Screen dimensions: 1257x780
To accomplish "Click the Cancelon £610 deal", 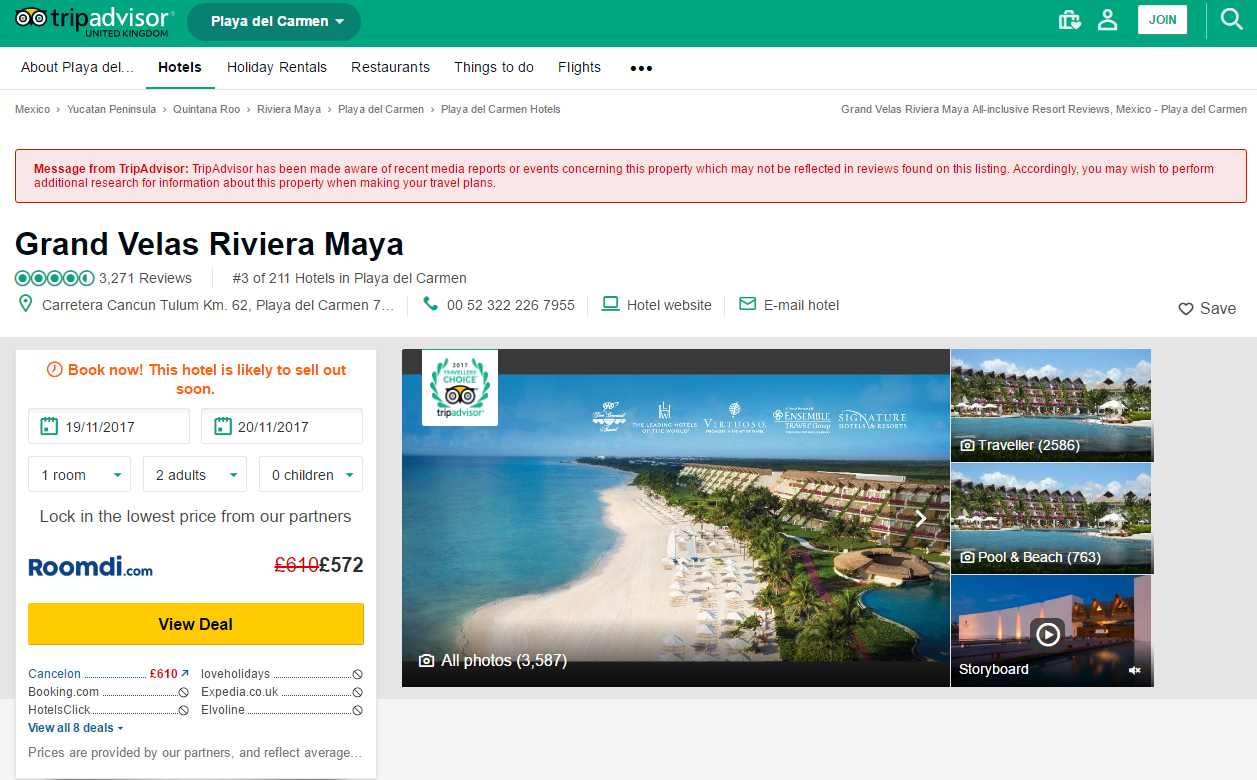I will coord(108,674).
